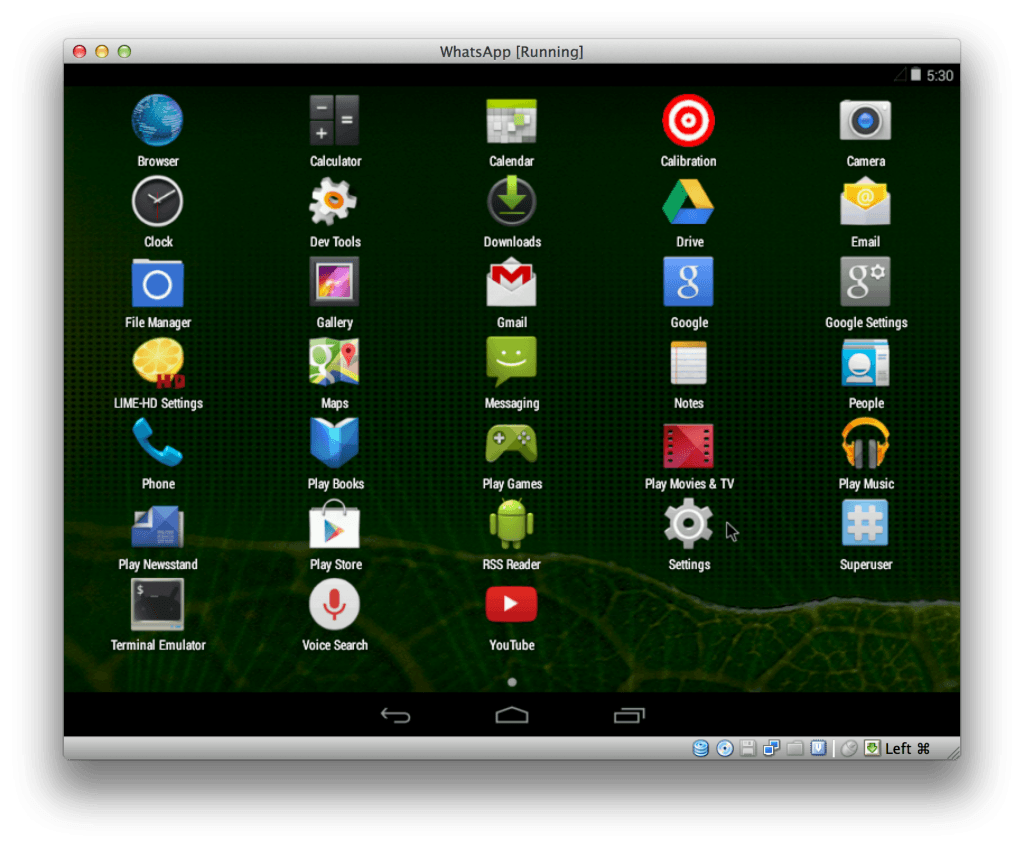Start Voice Search microphone
1024x848 pixels.
tap(334, 605)
